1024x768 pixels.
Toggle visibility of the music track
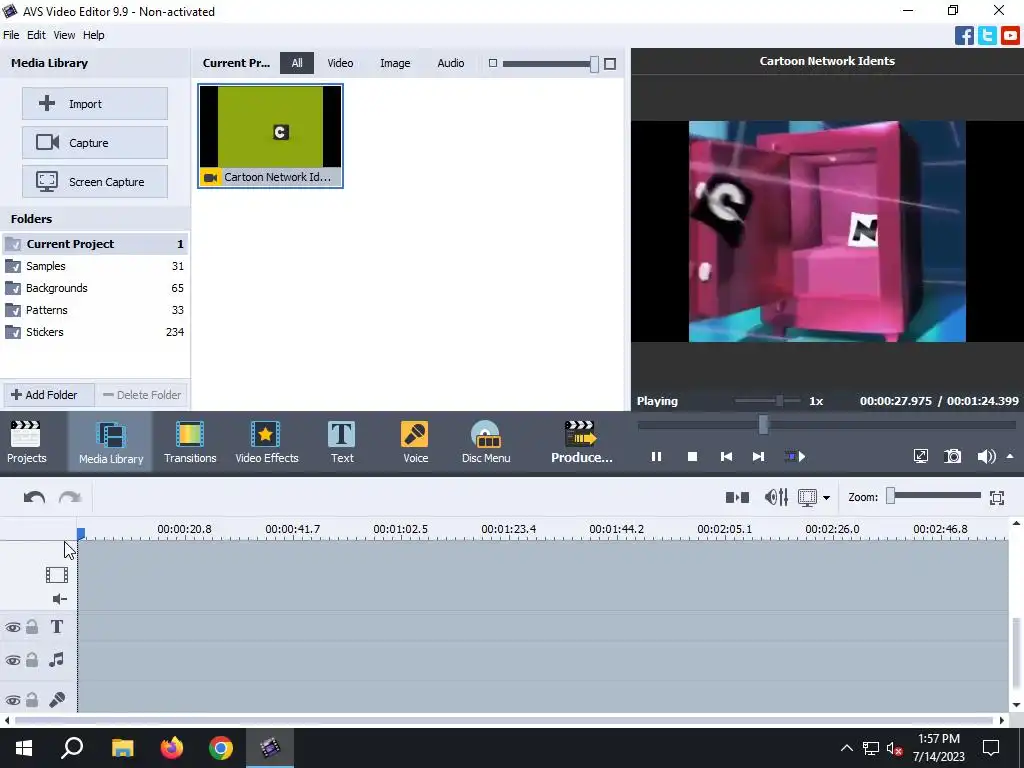[13, 660]
